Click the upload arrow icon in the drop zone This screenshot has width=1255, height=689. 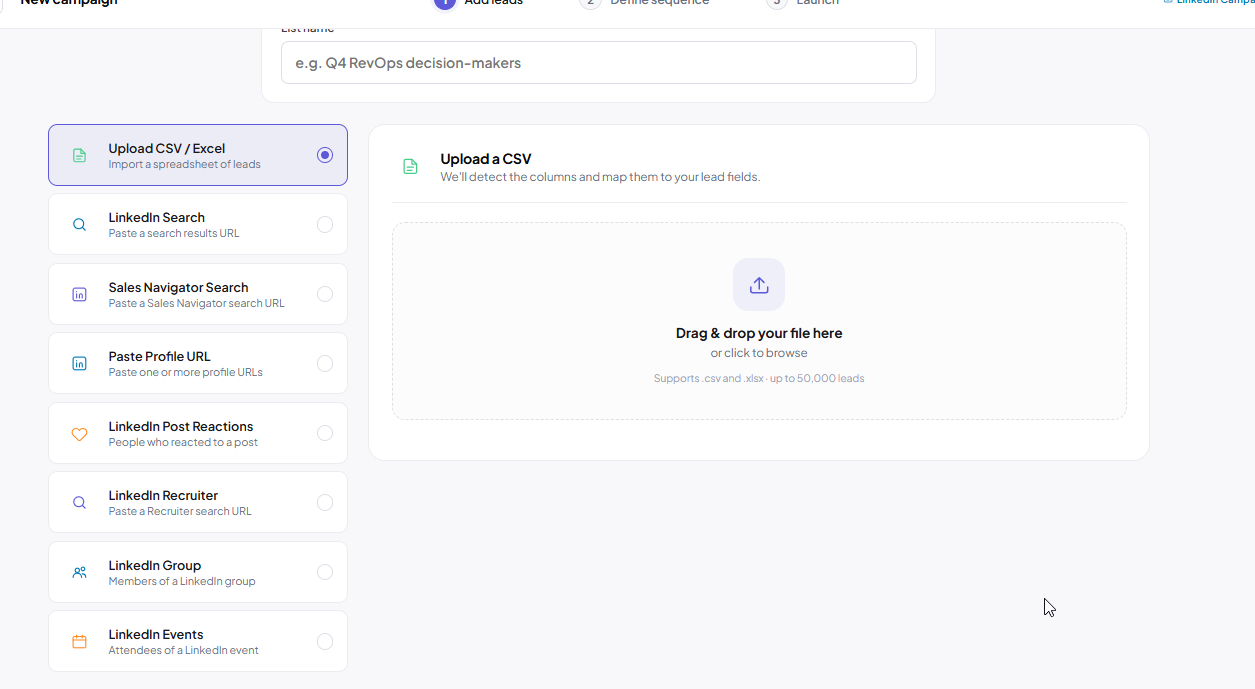(x=759, y=285)
